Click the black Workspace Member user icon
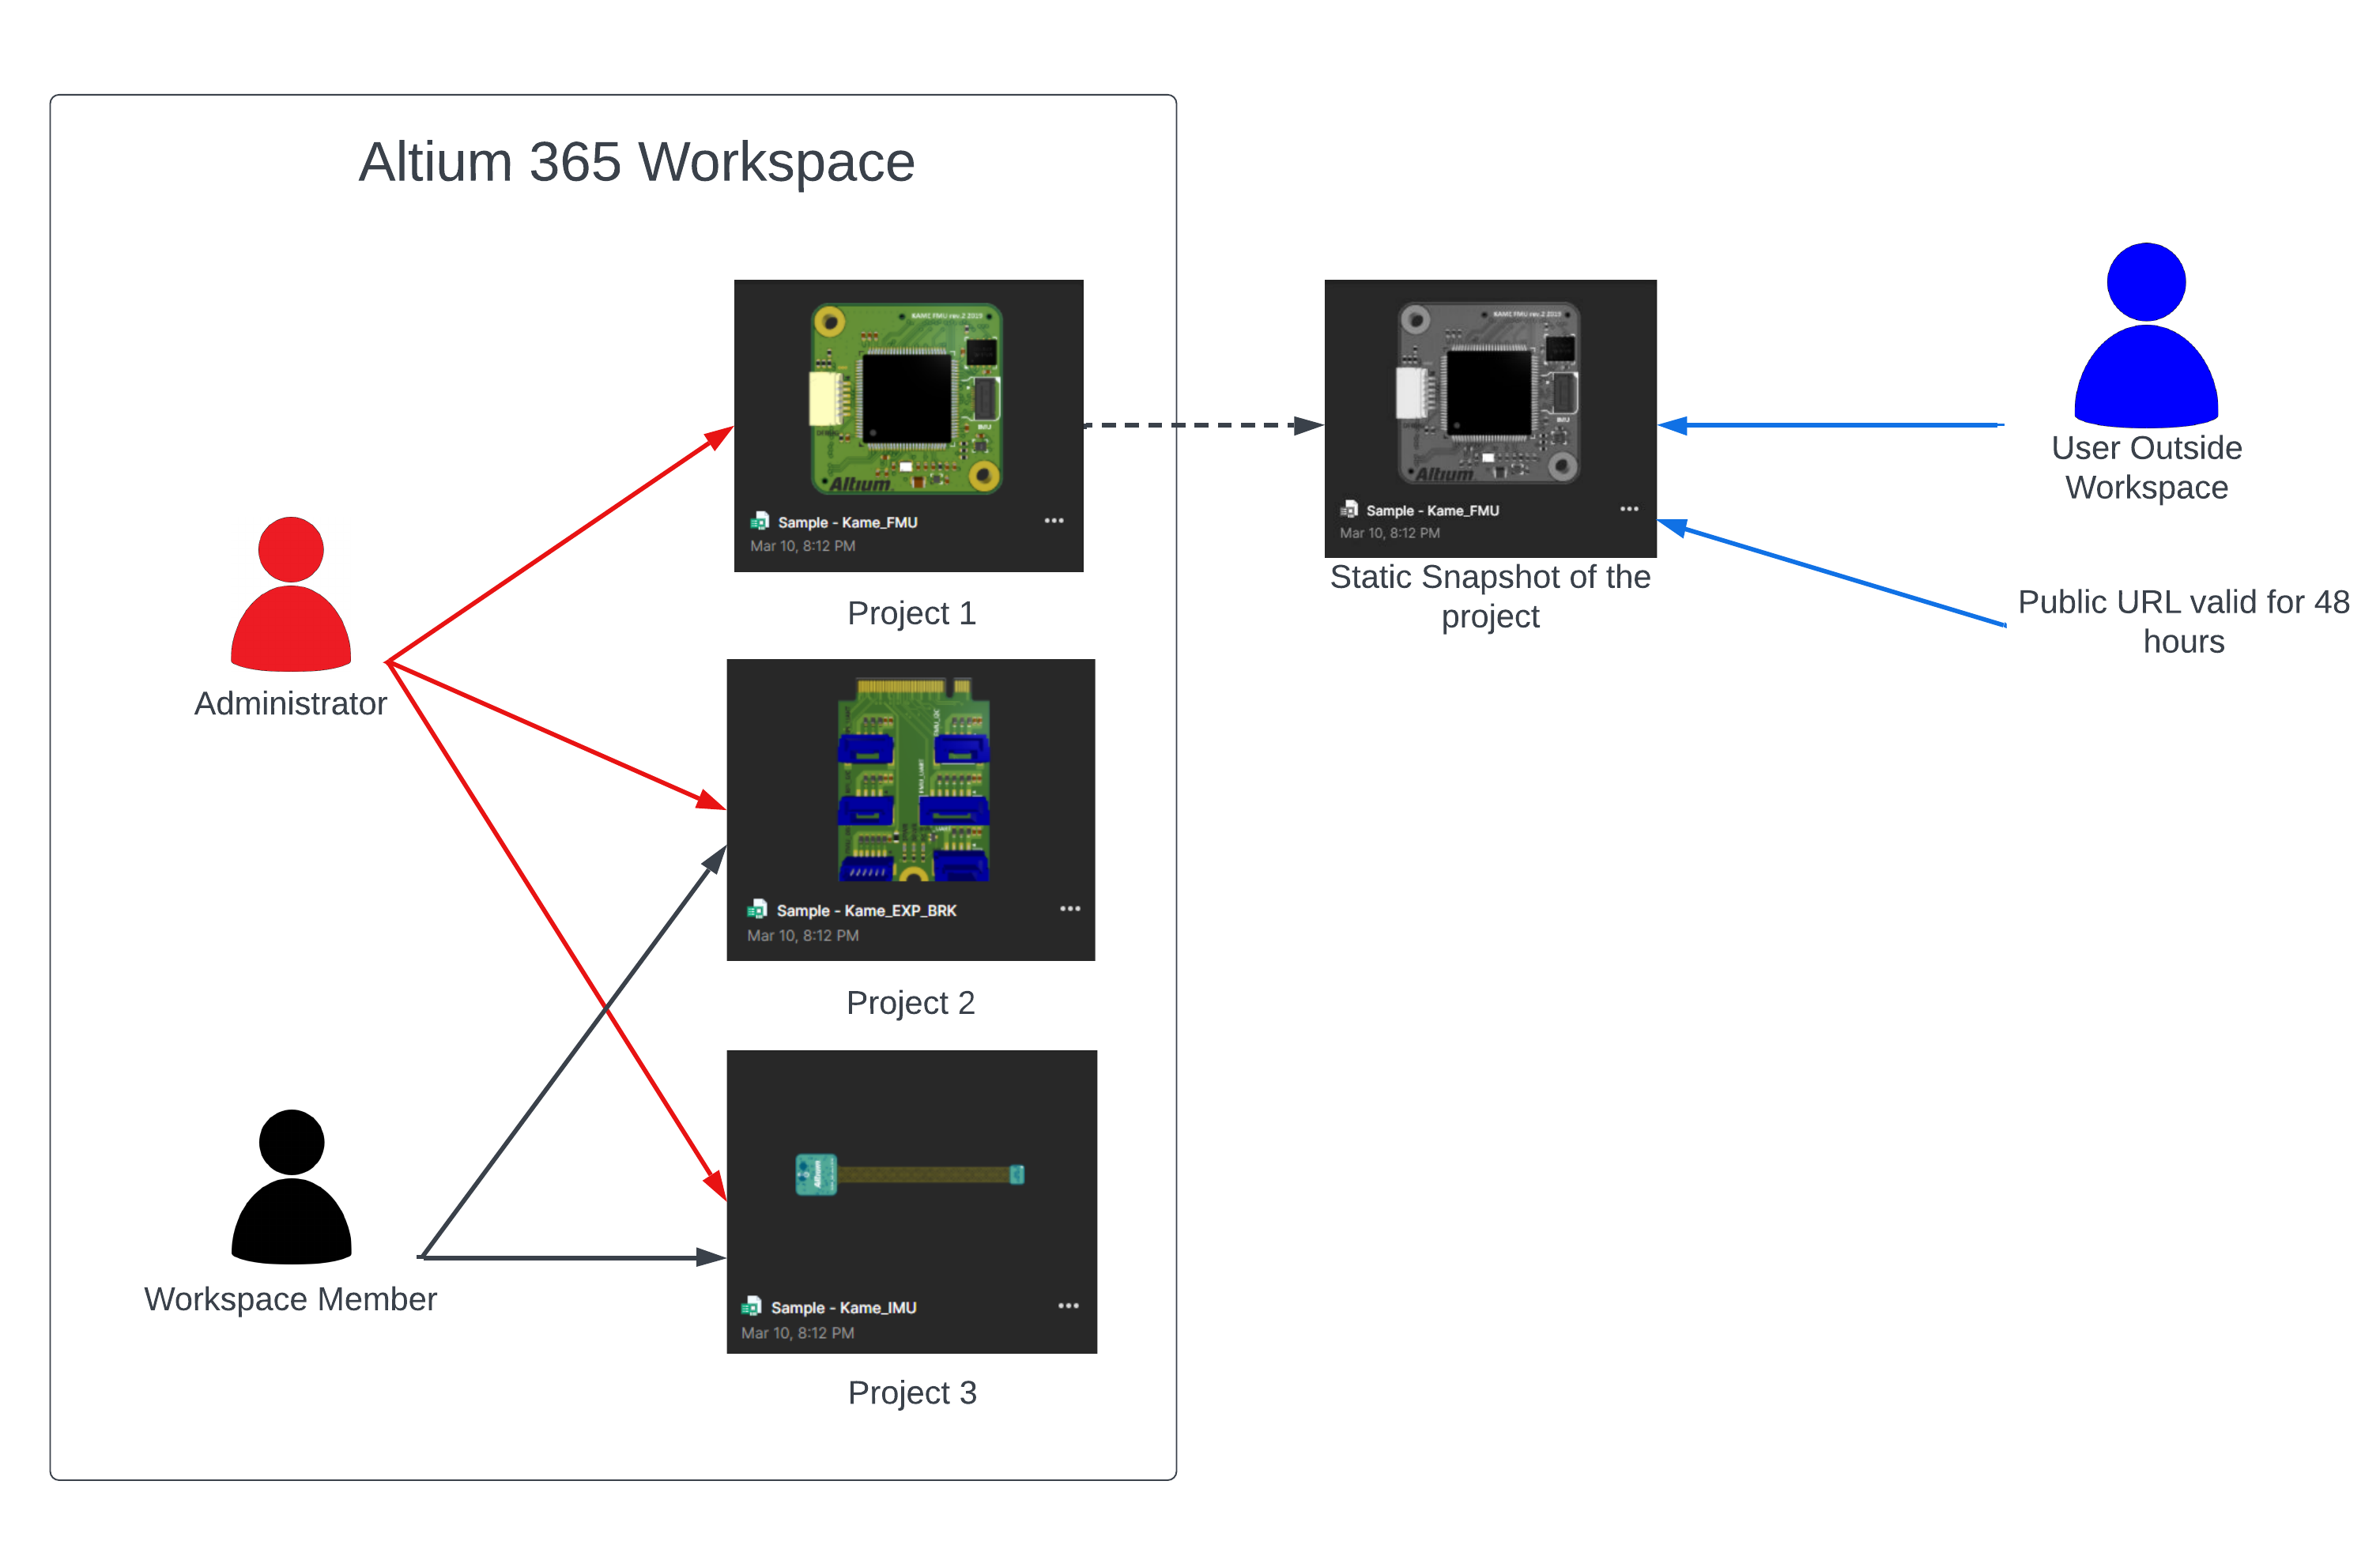Image resolution: width=2380 pixels, height=1545 pixels. 291,1186
